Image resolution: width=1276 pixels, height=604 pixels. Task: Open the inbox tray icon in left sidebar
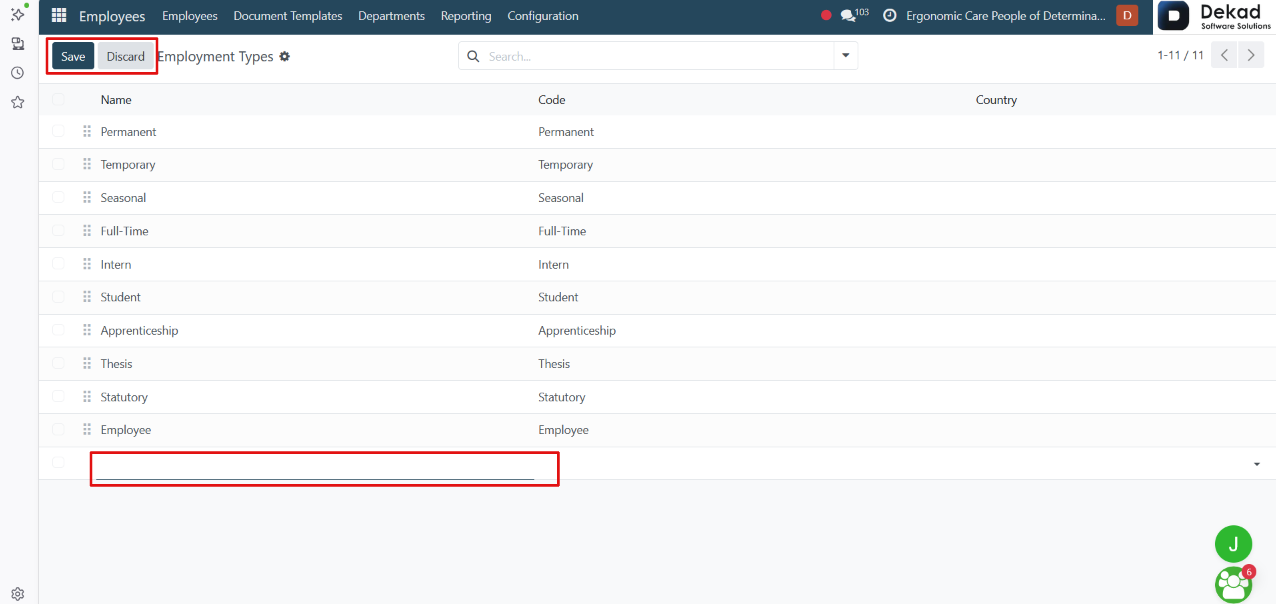(17, 44)
